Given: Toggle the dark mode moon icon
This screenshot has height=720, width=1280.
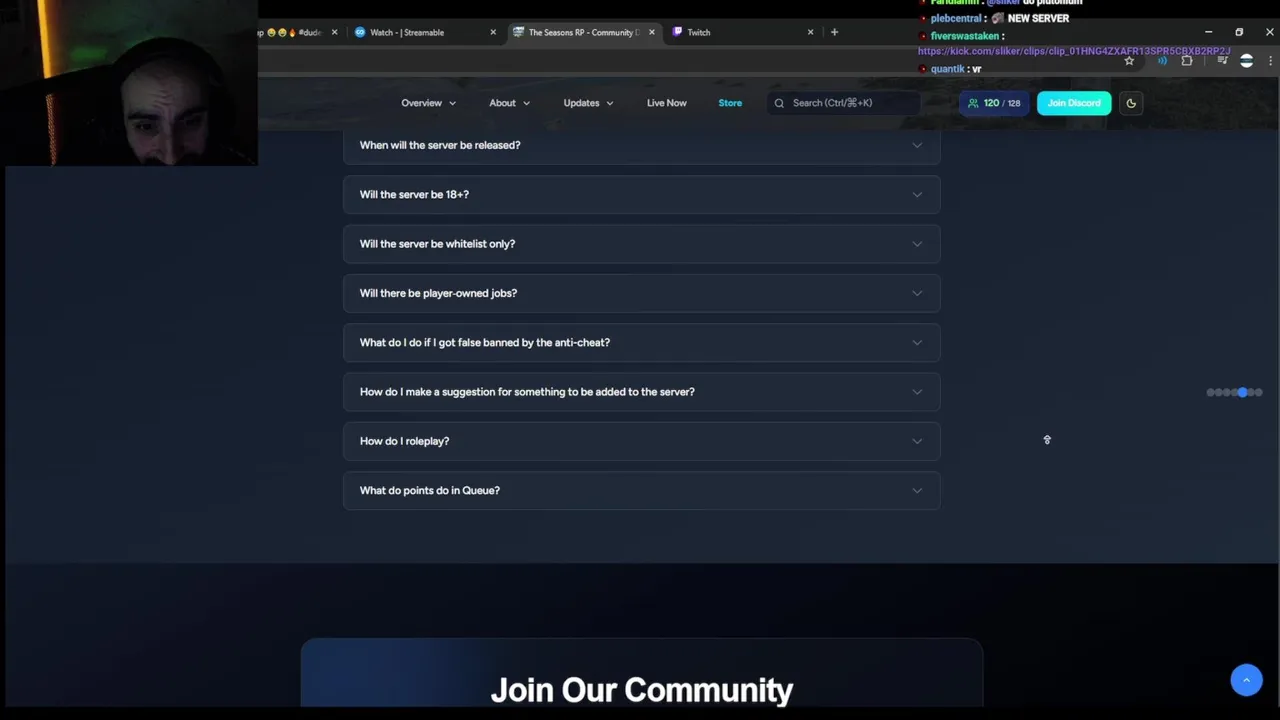Looking at the screenshot, I should (1131, 103).
